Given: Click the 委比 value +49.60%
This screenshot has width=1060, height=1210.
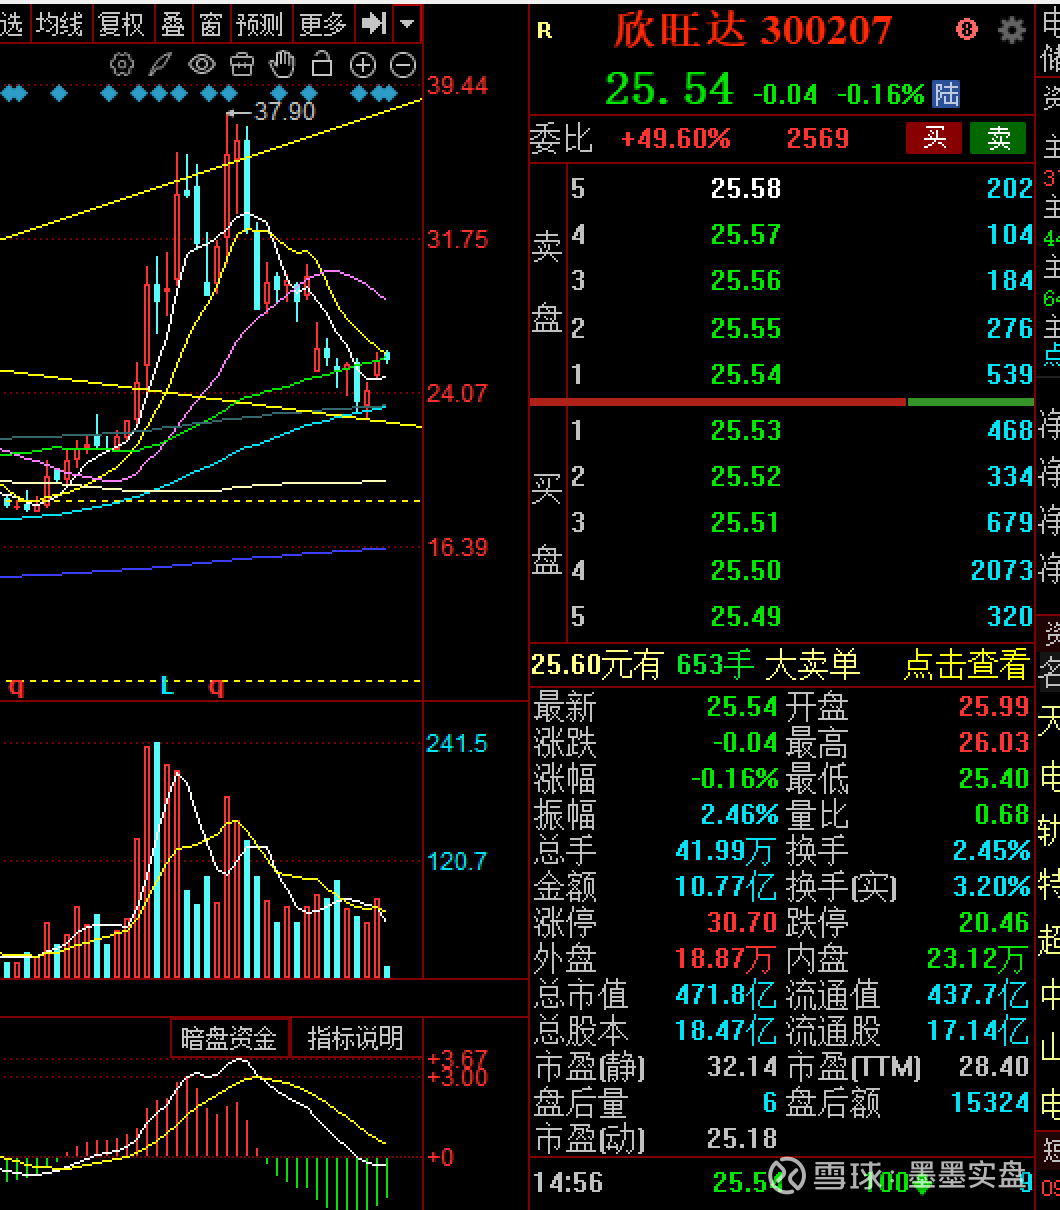Looking at the screenshot, I should click(676, 138).
